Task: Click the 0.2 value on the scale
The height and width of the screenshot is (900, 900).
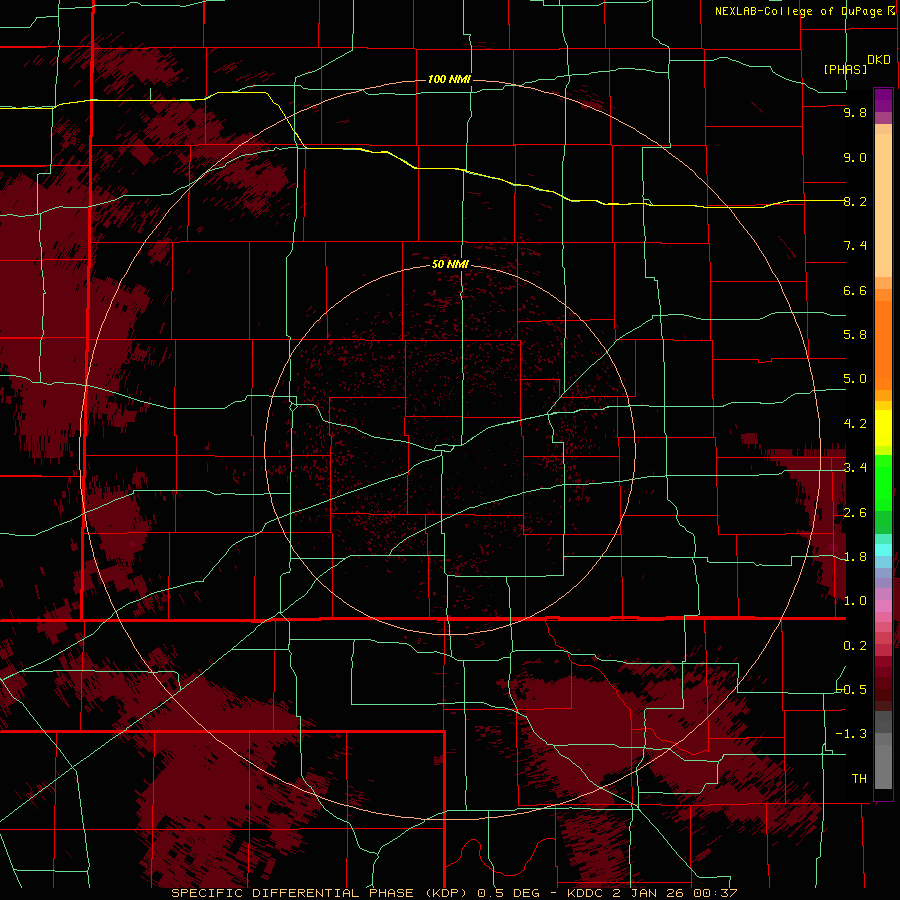Action: pos(855,646)
